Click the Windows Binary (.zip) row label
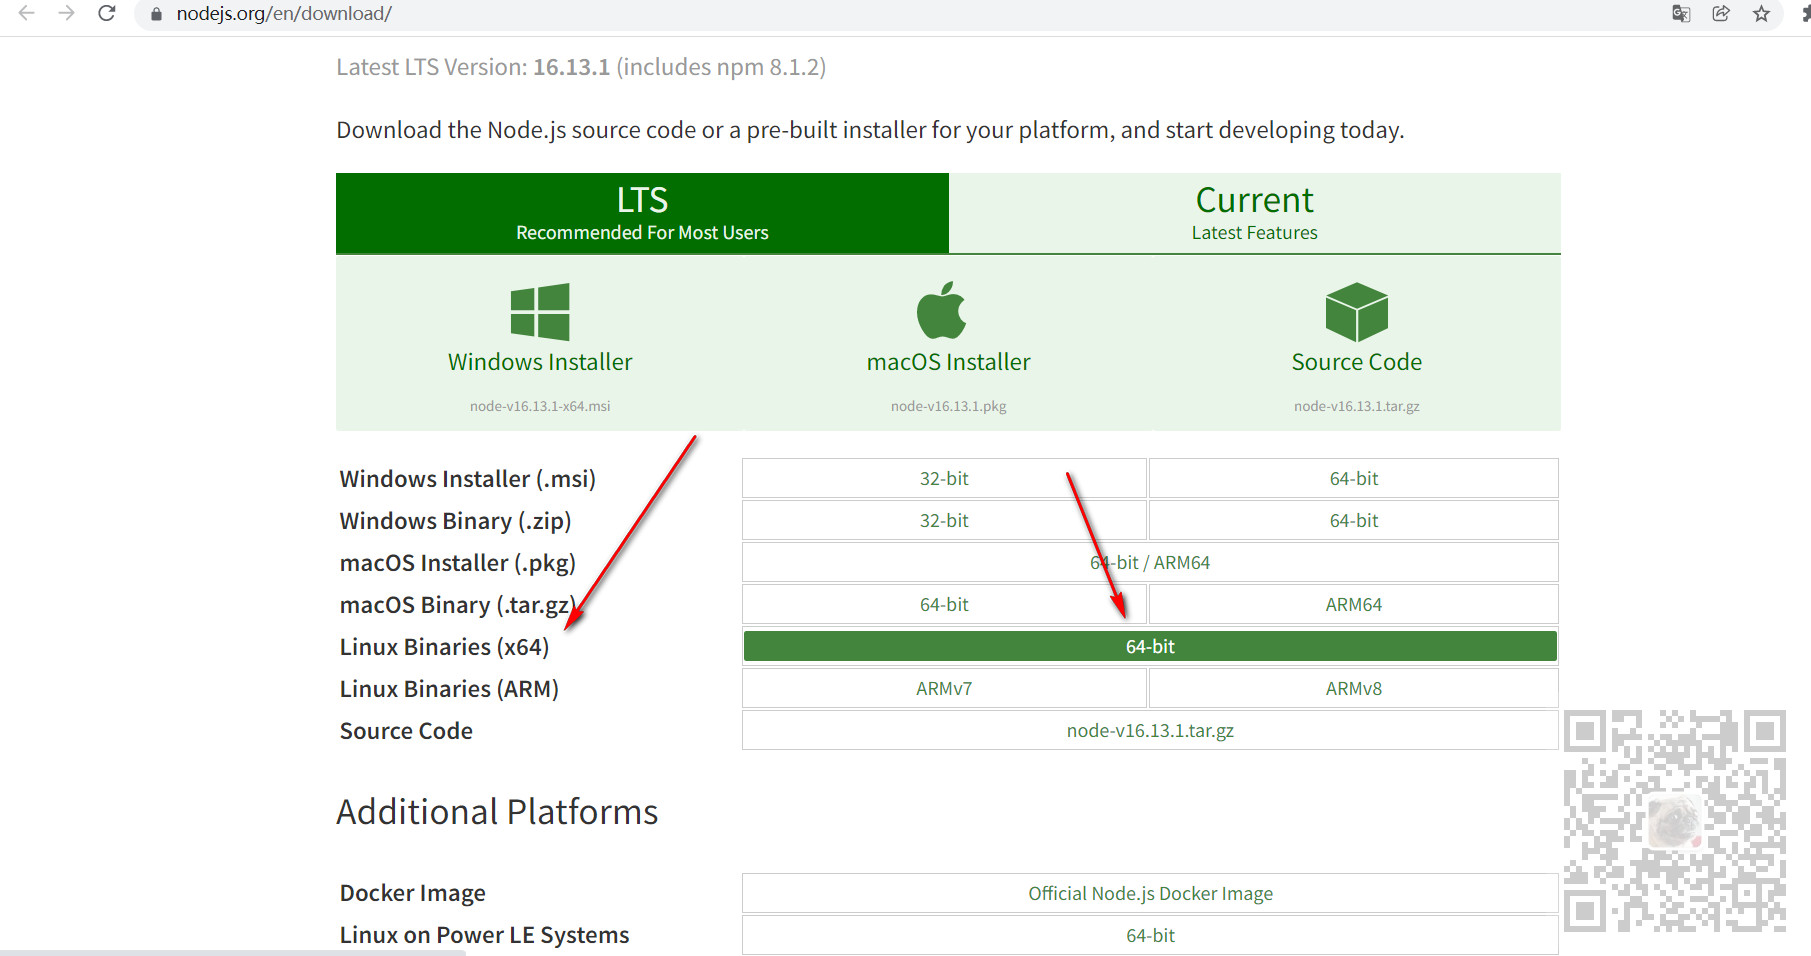 [x=455, y=521]
